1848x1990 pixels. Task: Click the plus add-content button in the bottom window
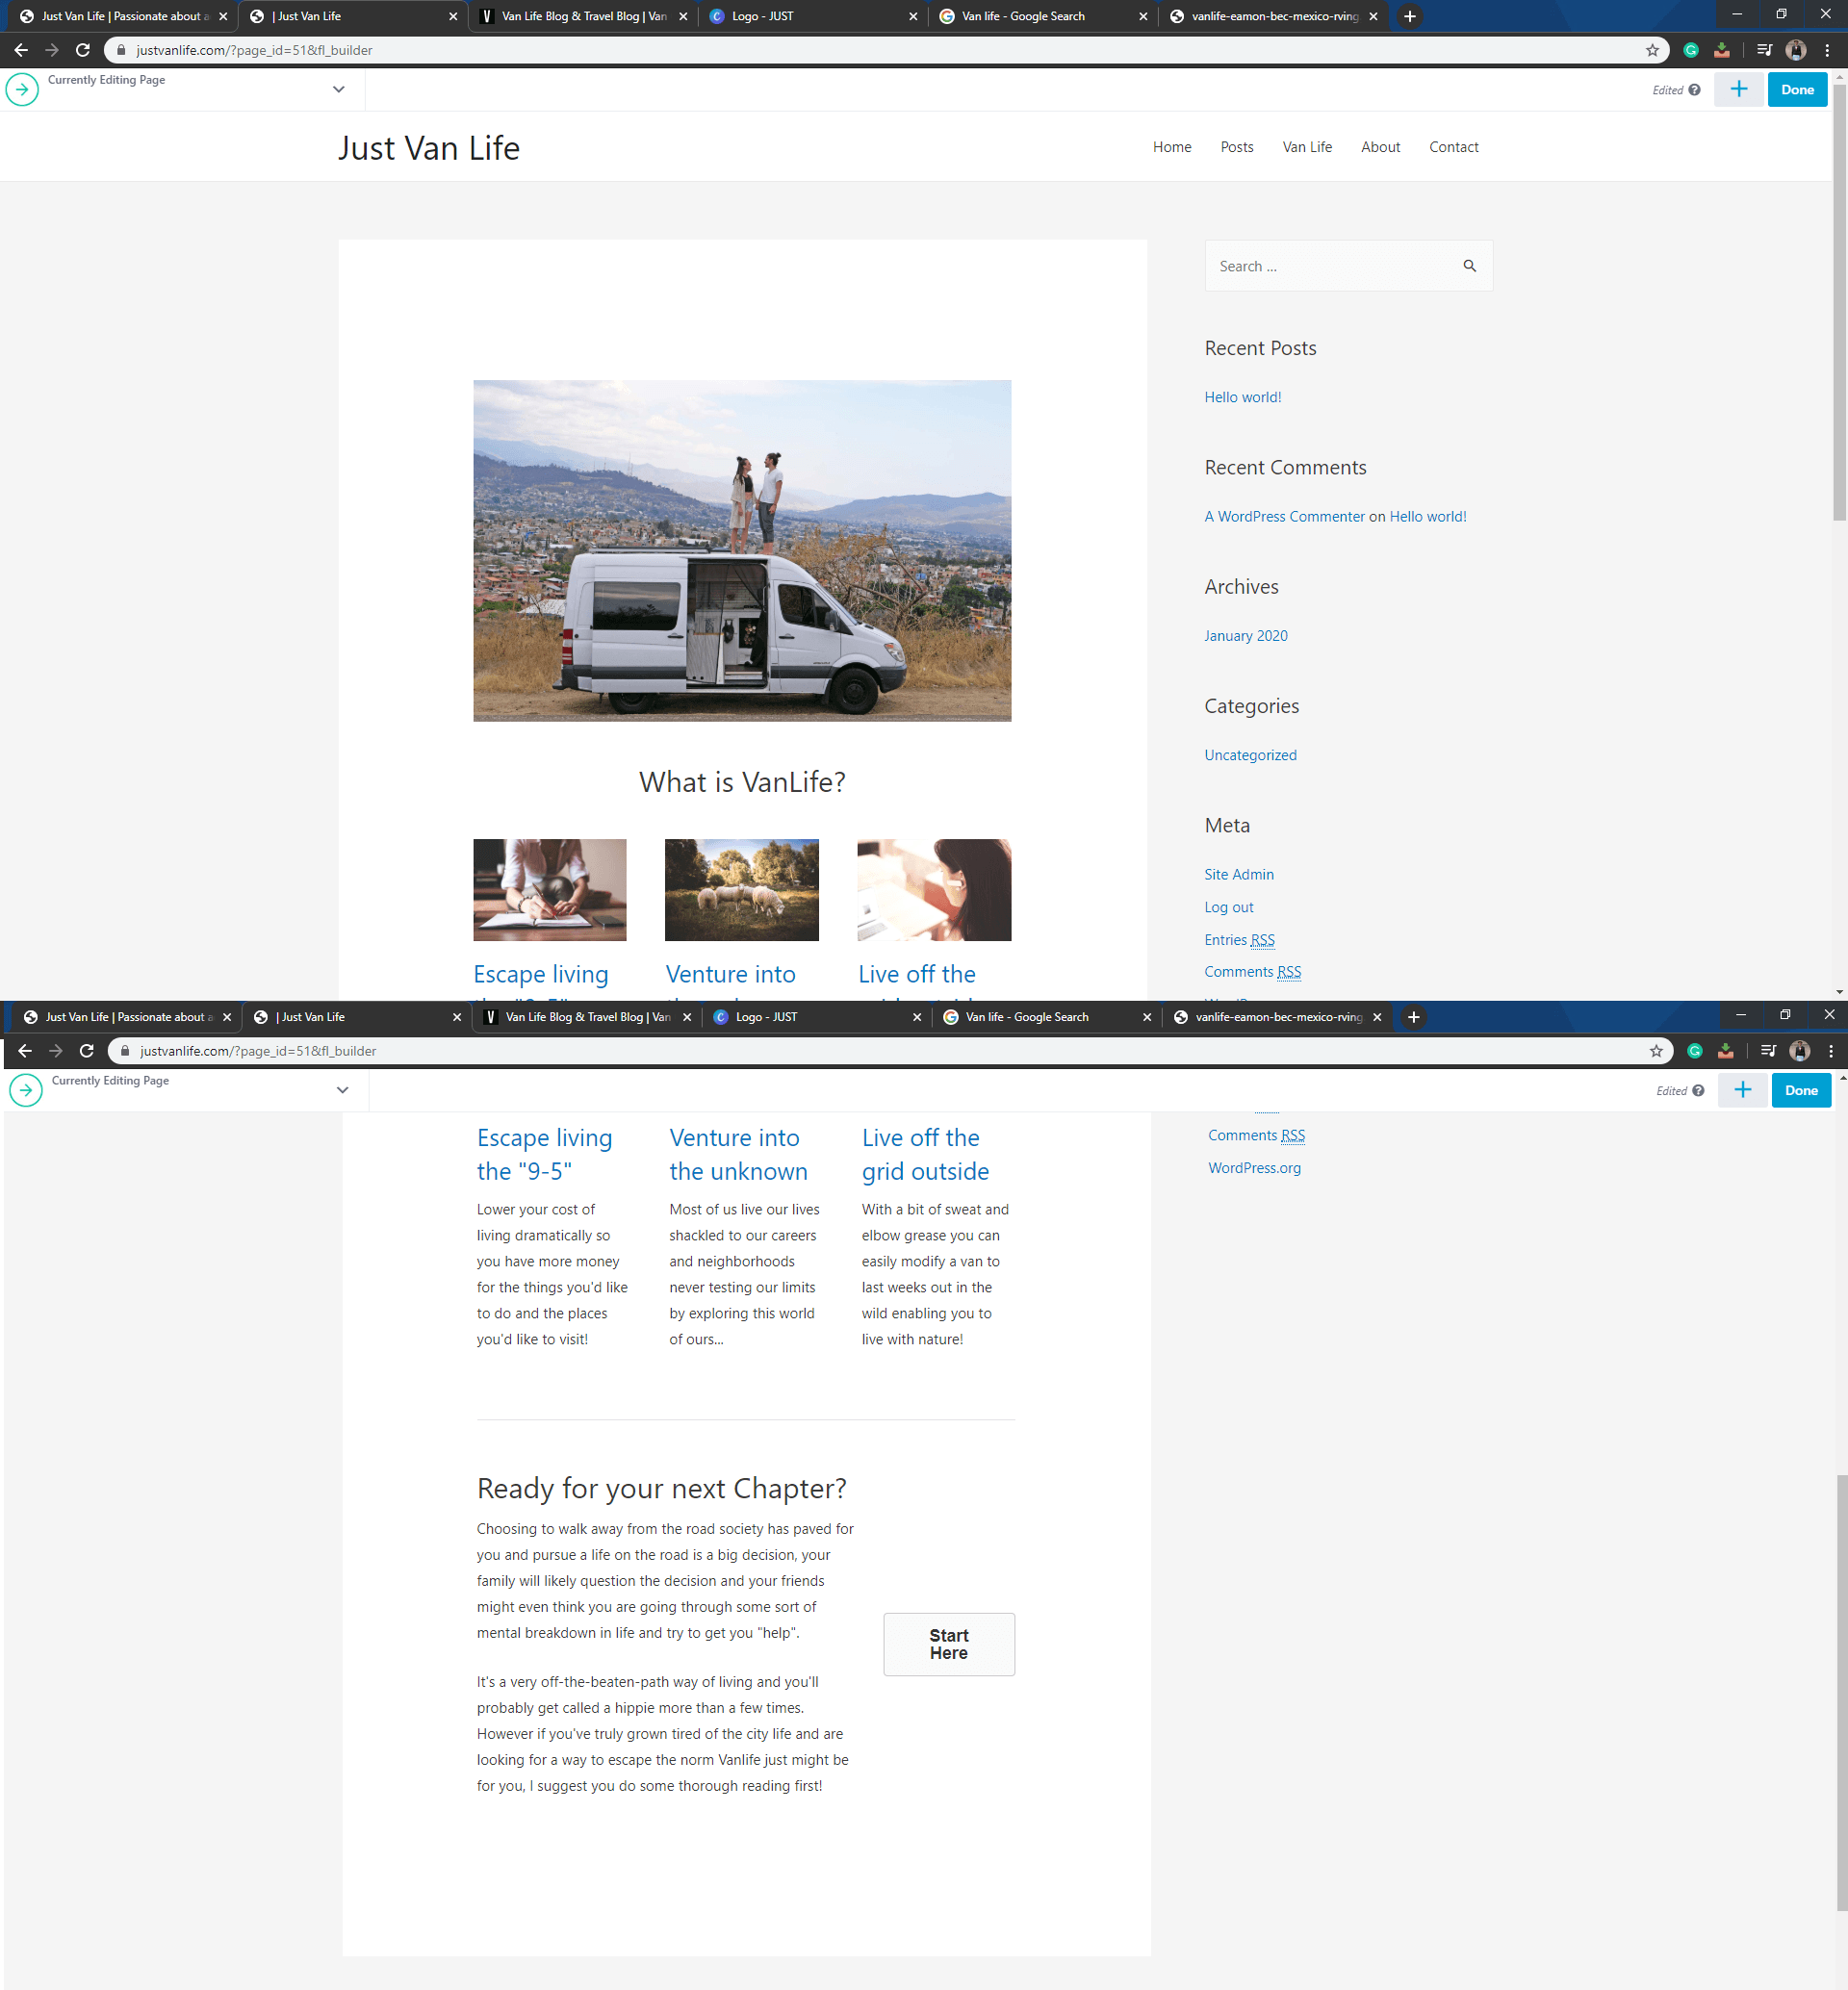click(x=1743, y=1090)
